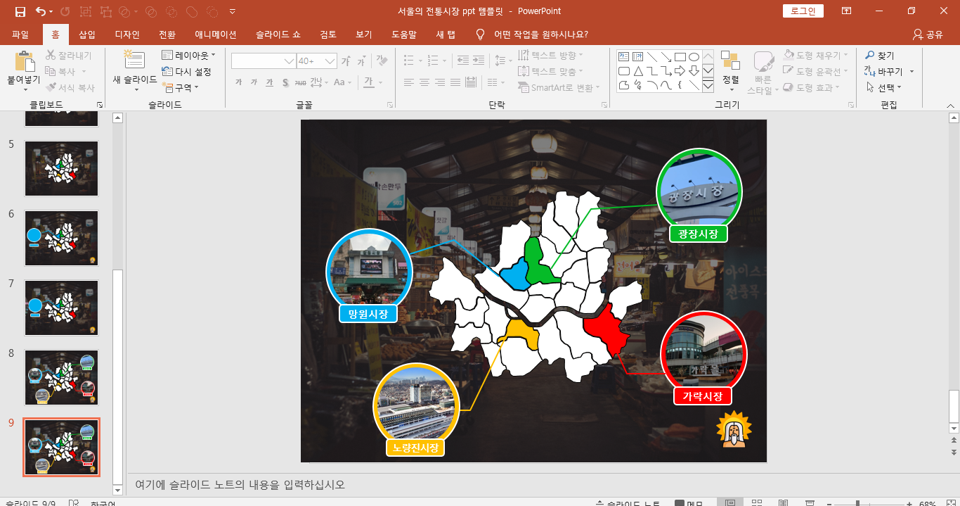Screen dimensions: 960x506
Task: Select slide 8 thumbnail
Action: pyautogui.click(x=61, y=377)
